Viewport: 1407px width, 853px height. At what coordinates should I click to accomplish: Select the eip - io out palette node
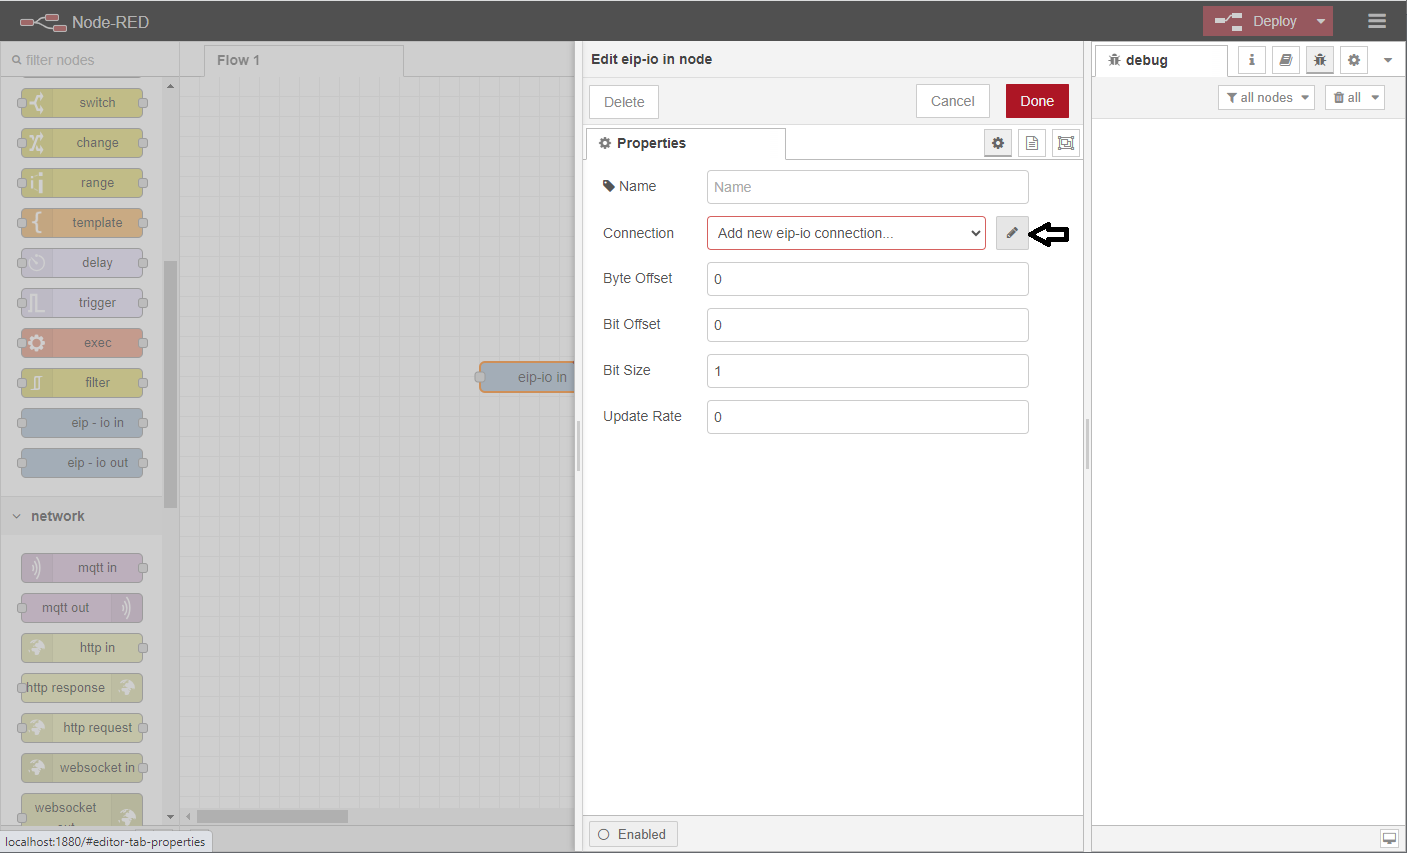(x=82, y=463)
